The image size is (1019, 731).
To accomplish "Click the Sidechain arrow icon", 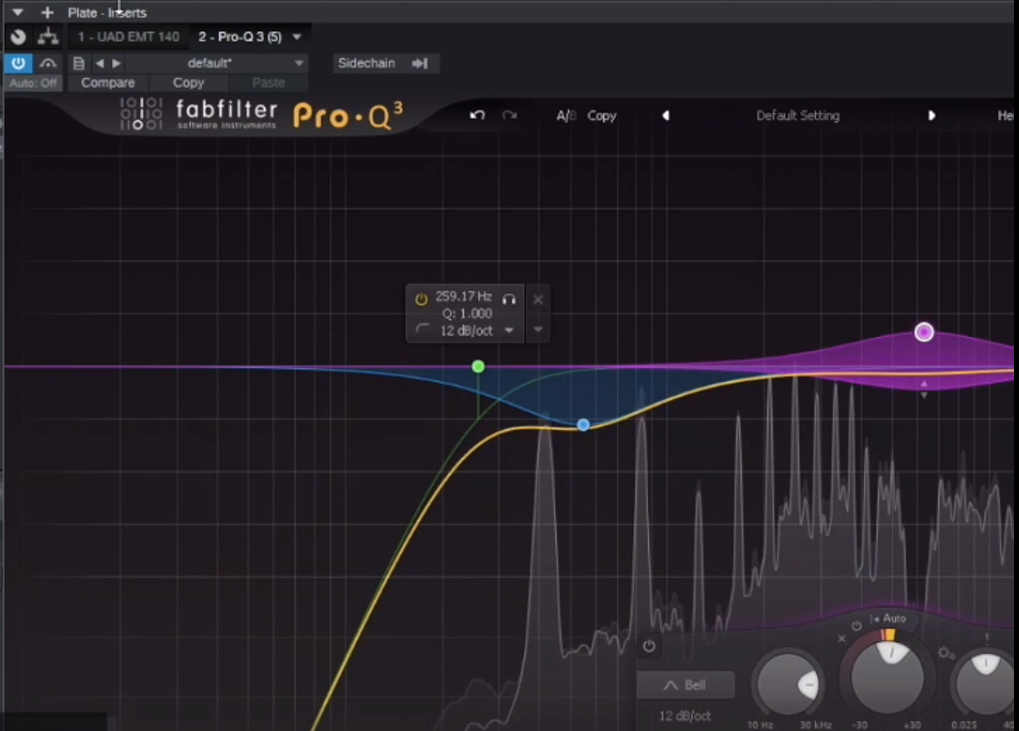I will coord(420,63).
